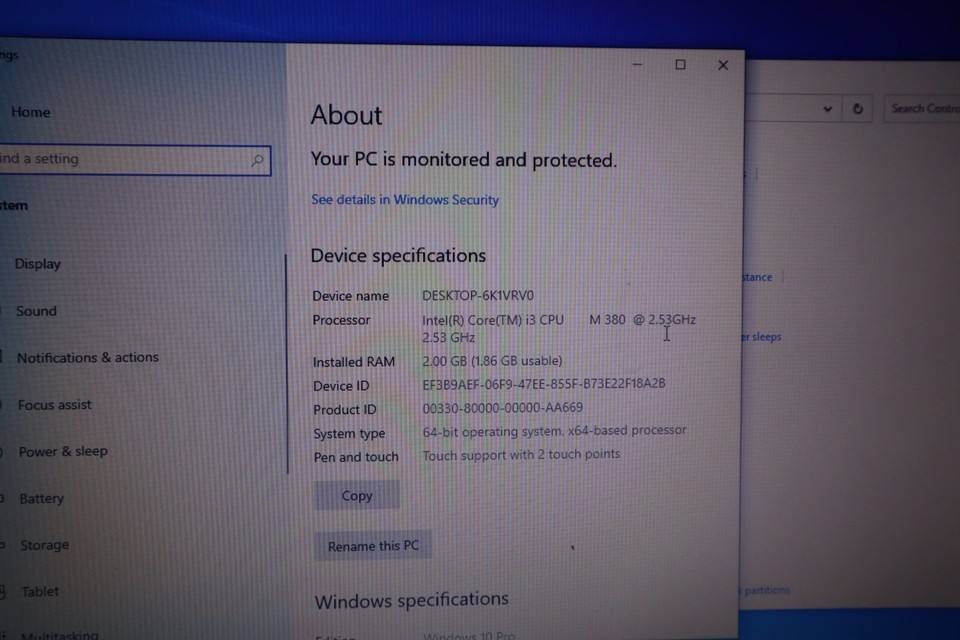Open Power & sleep settings

(63, 451)
